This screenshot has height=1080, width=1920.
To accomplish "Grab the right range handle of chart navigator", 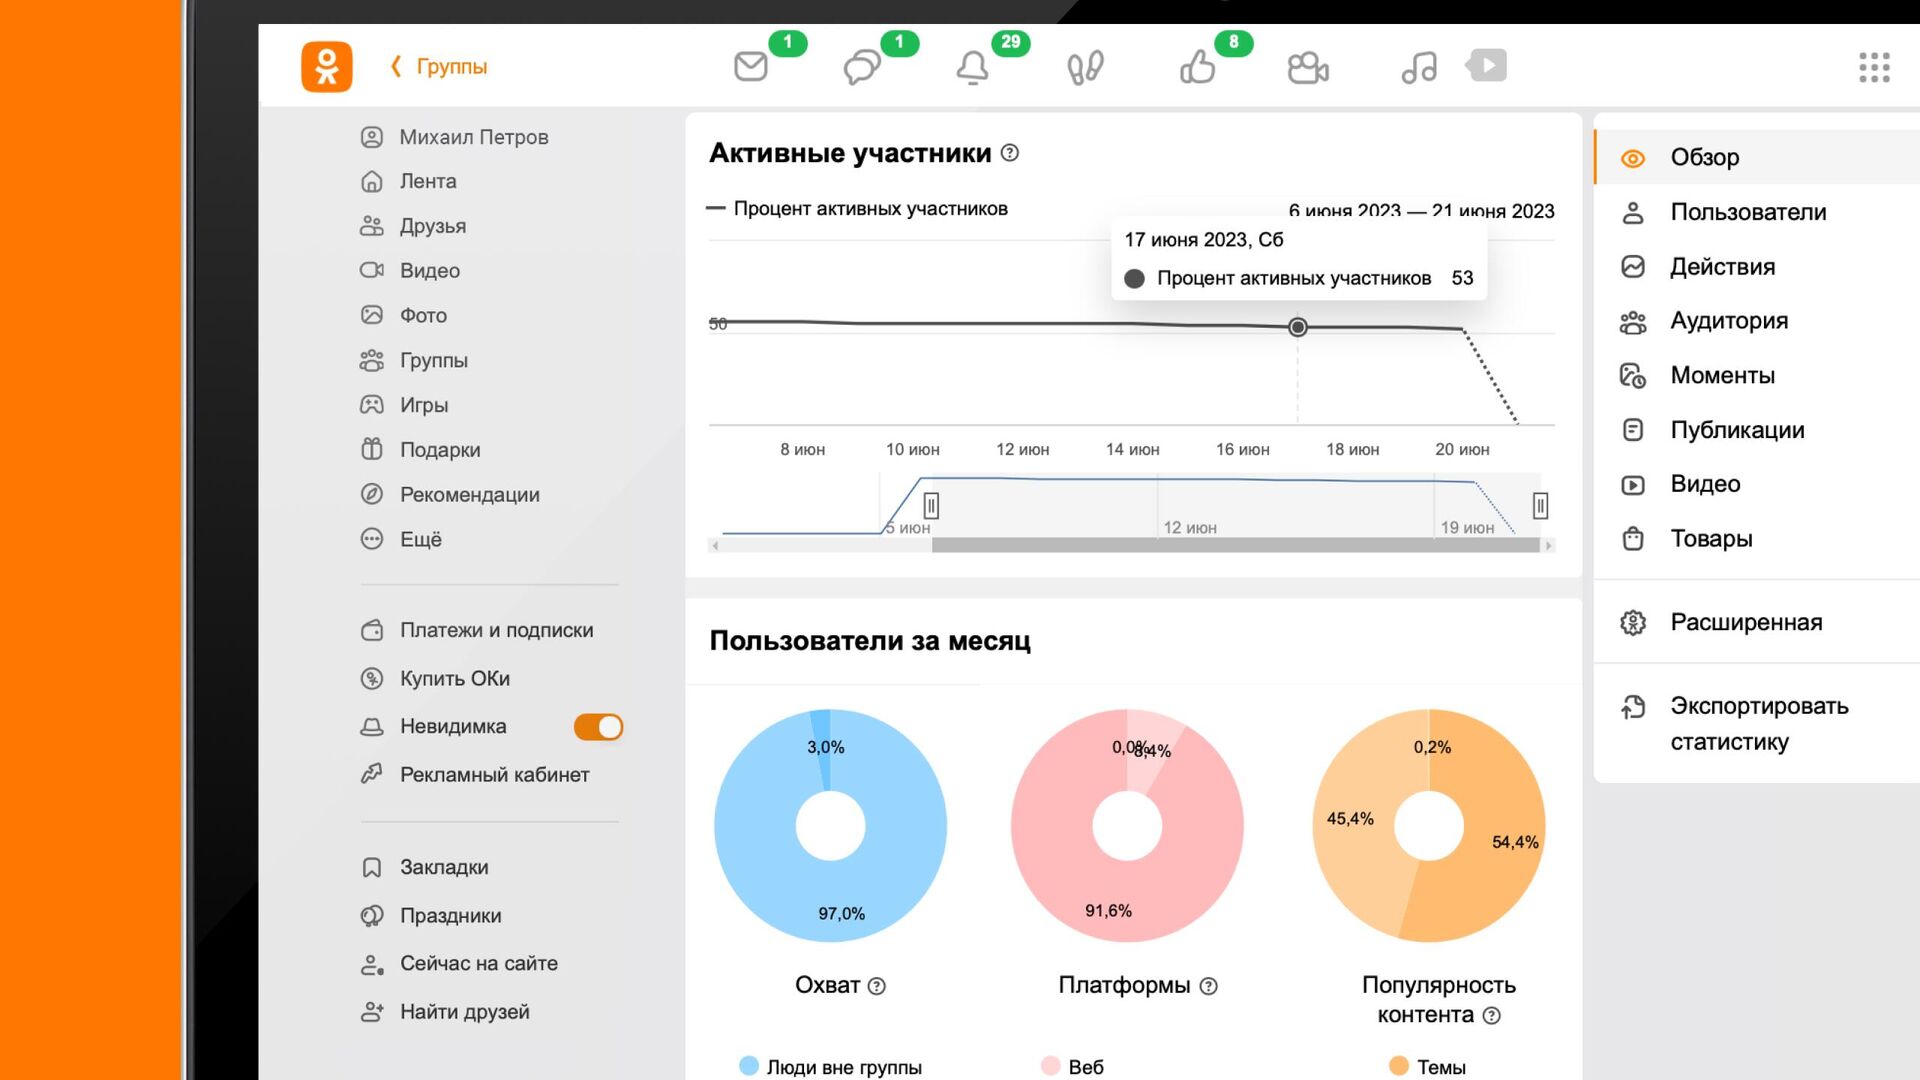I will click(x=1541, y=505).
